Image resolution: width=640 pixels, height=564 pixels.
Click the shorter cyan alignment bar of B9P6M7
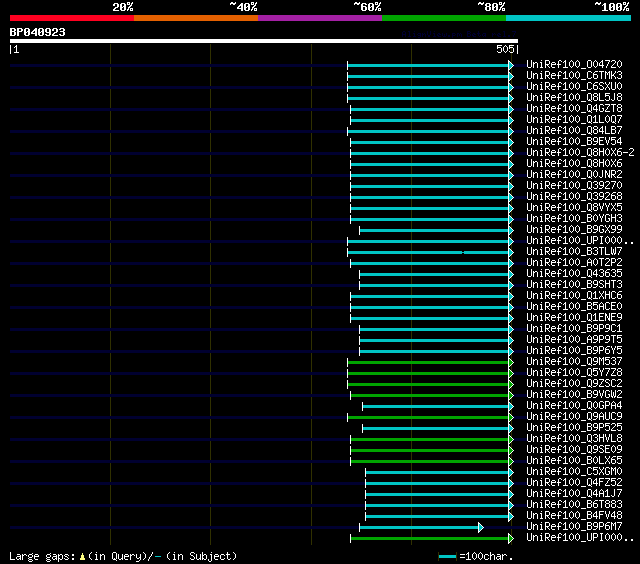[419, 527]
